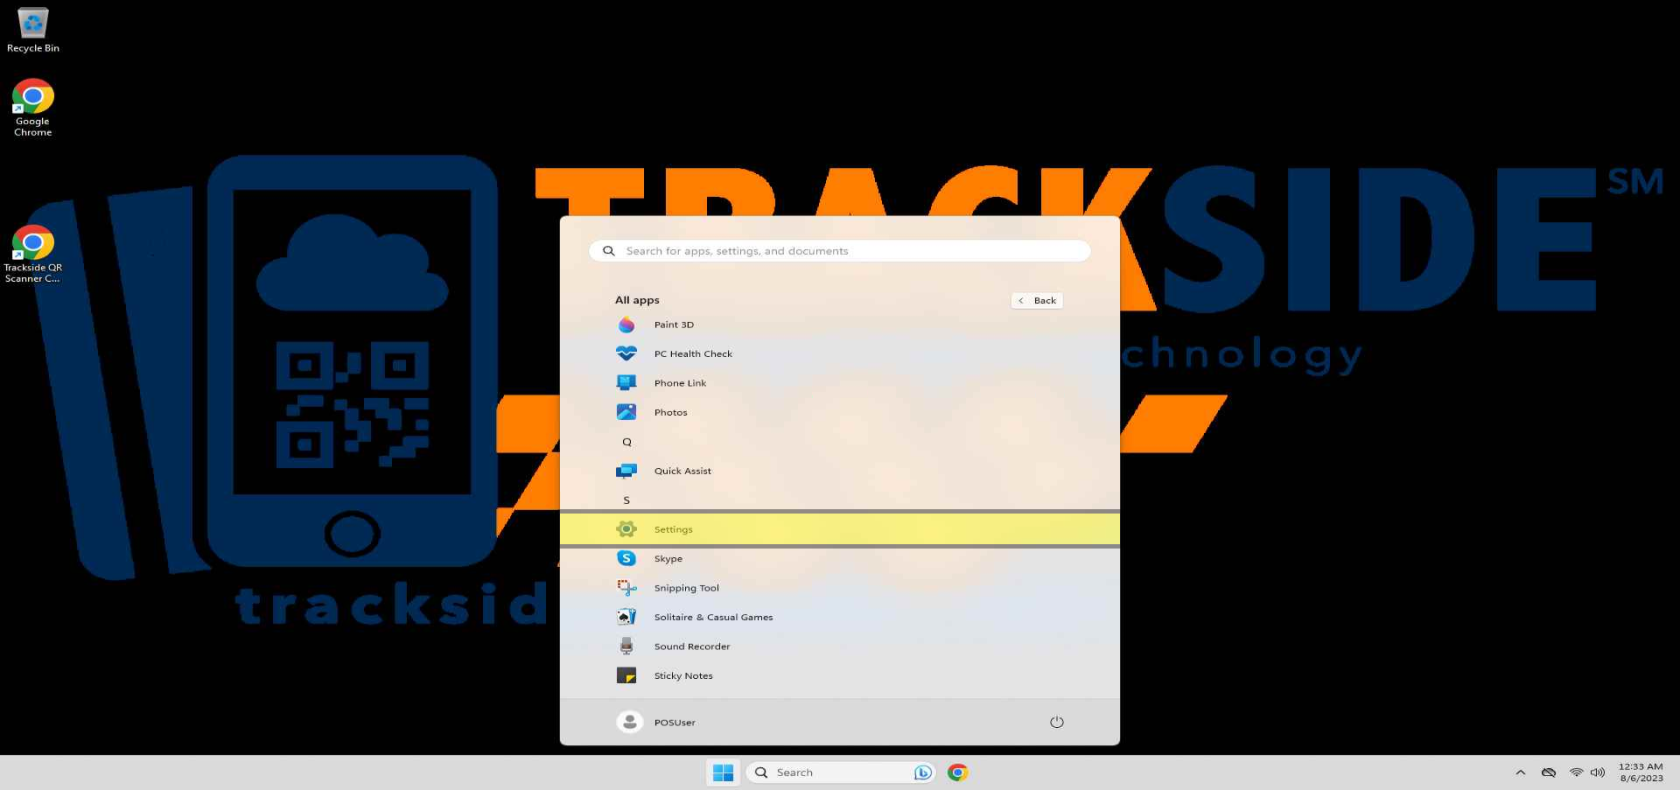Click the 'Quick Assist' label
Viewport: 1680px width, 790px height.
[x=683, y=471]
